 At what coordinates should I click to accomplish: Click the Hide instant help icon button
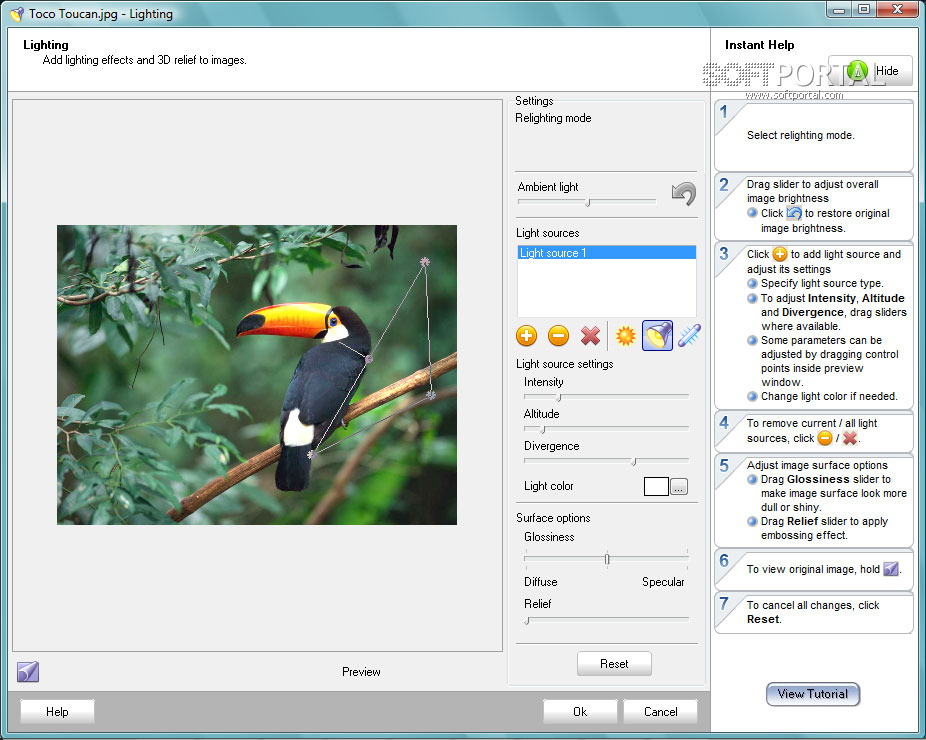tap(872, 71)
